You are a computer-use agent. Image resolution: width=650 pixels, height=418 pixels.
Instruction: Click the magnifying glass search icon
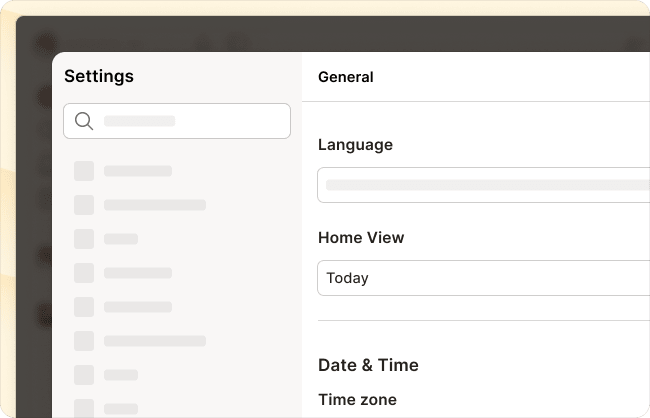[x=84, y=121]
